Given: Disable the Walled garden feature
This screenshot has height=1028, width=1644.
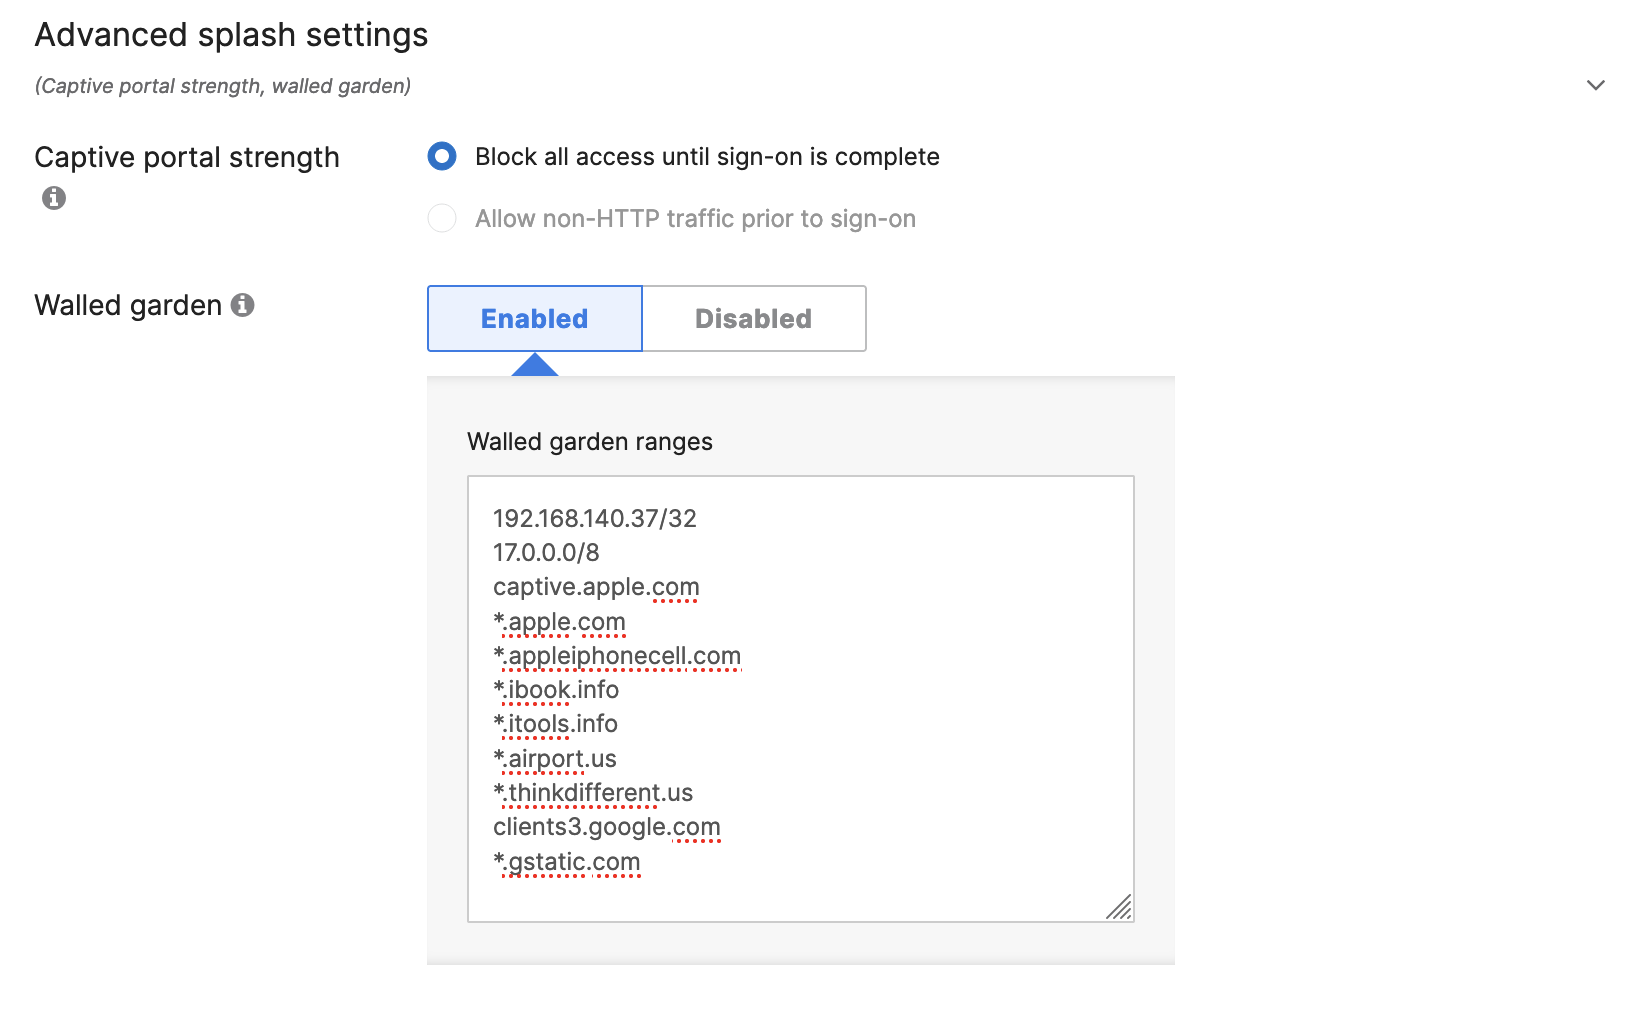Looking at the screenshot, I should (754, 318).
